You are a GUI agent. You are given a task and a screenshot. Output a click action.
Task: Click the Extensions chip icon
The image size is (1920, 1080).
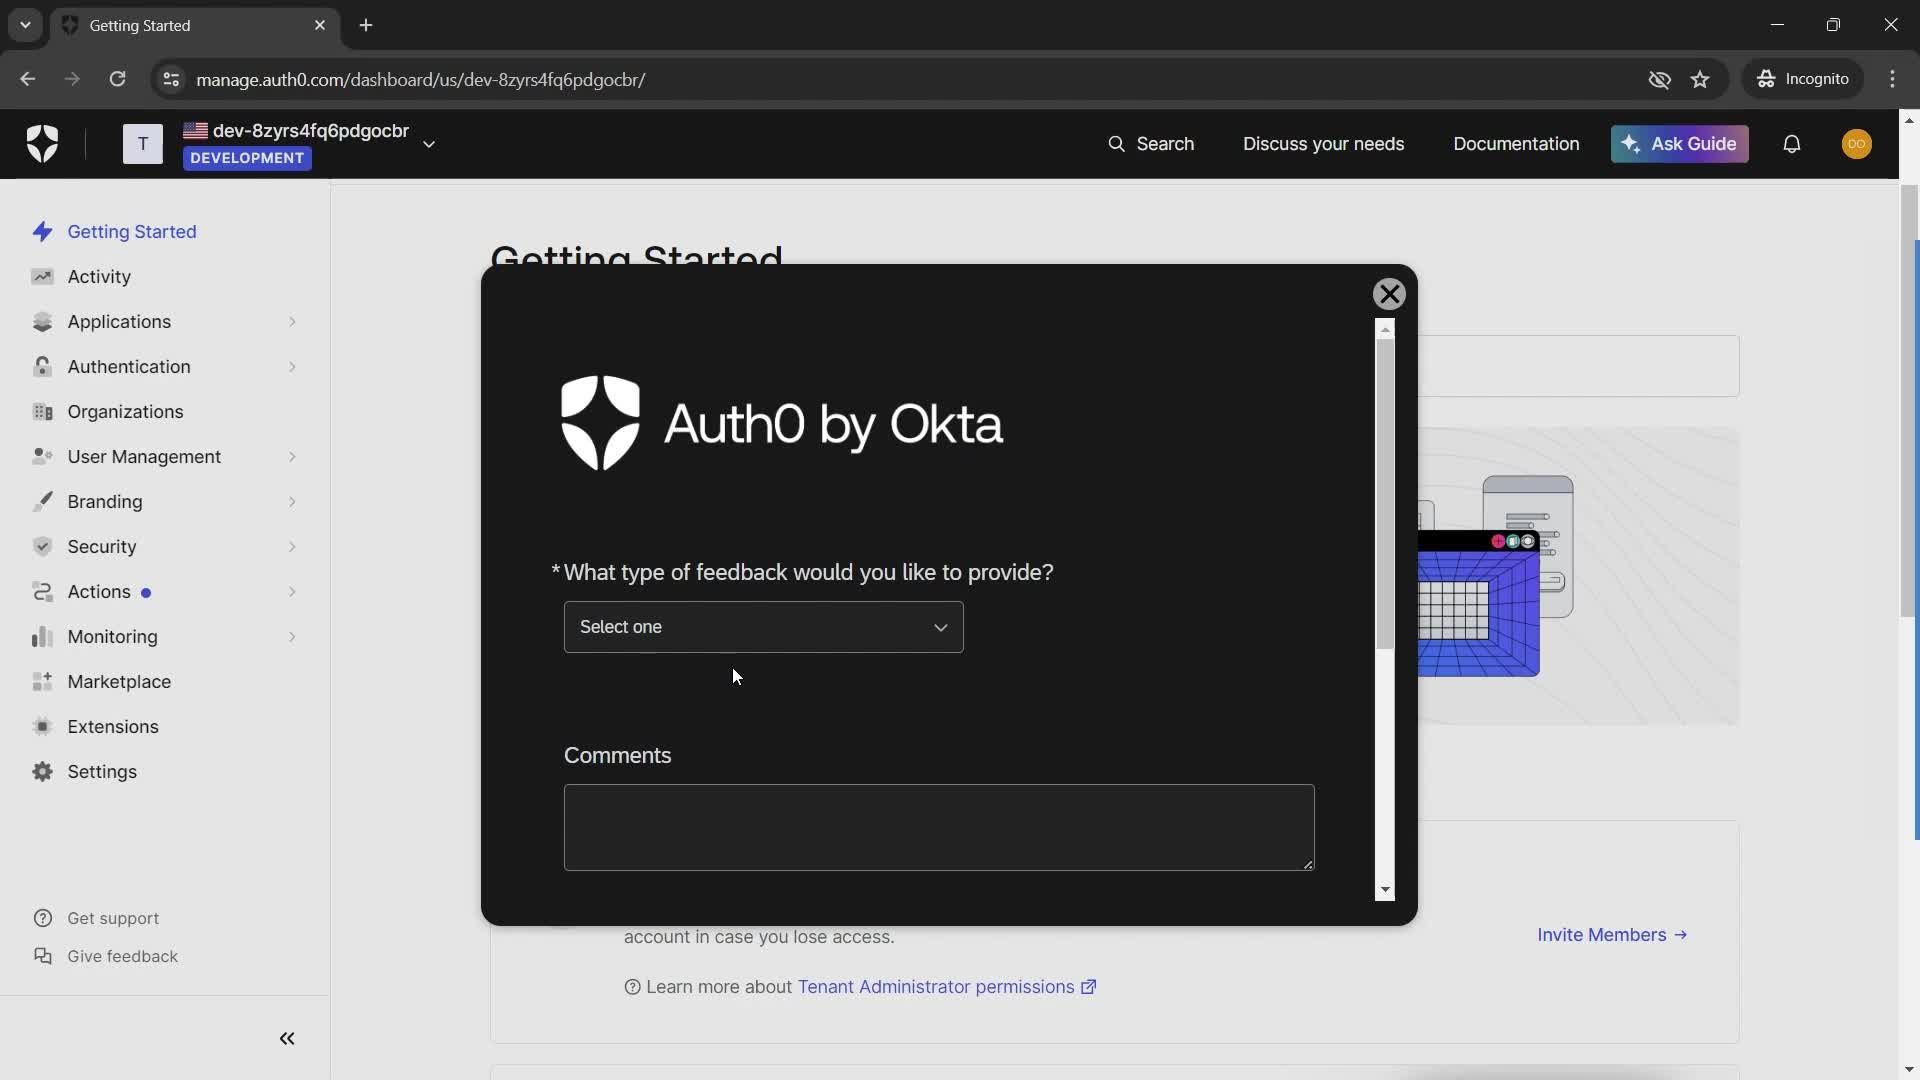click(x=42, y=727)
